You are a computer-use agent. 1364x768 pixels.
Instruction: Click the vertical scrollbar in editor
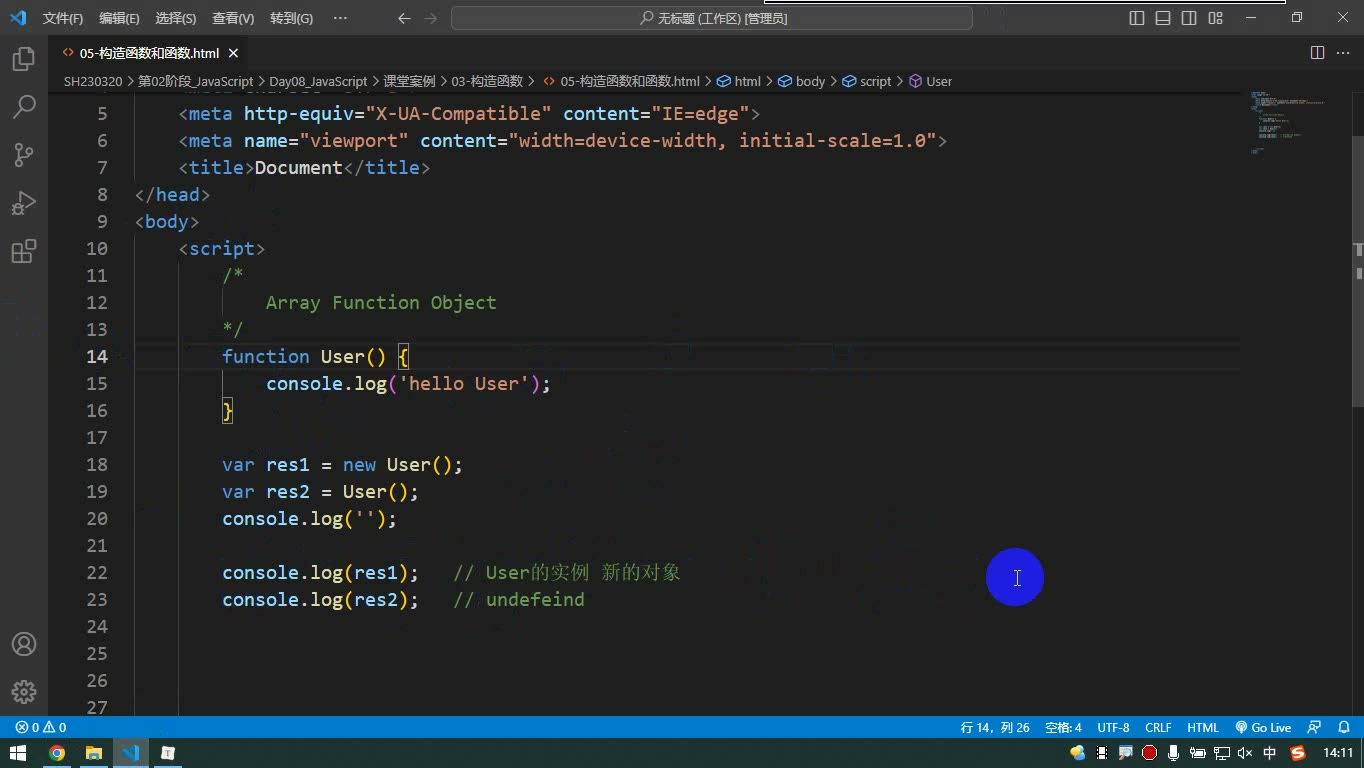(x=1358, y=270)
